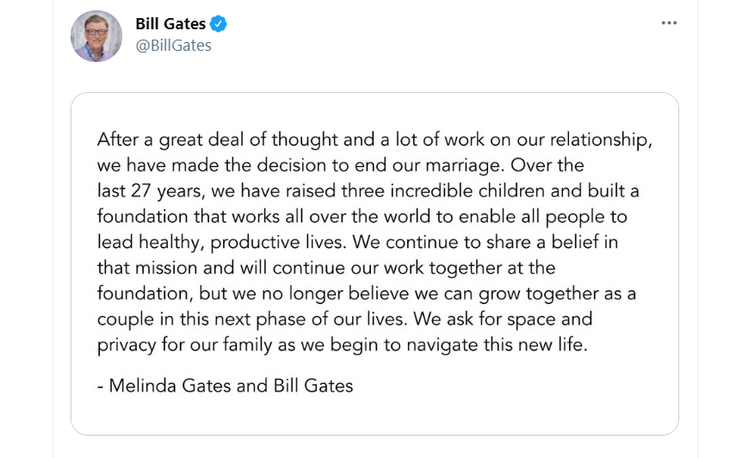
Task: Click the @BillGates handle
Action: click(x=173, y=46)
